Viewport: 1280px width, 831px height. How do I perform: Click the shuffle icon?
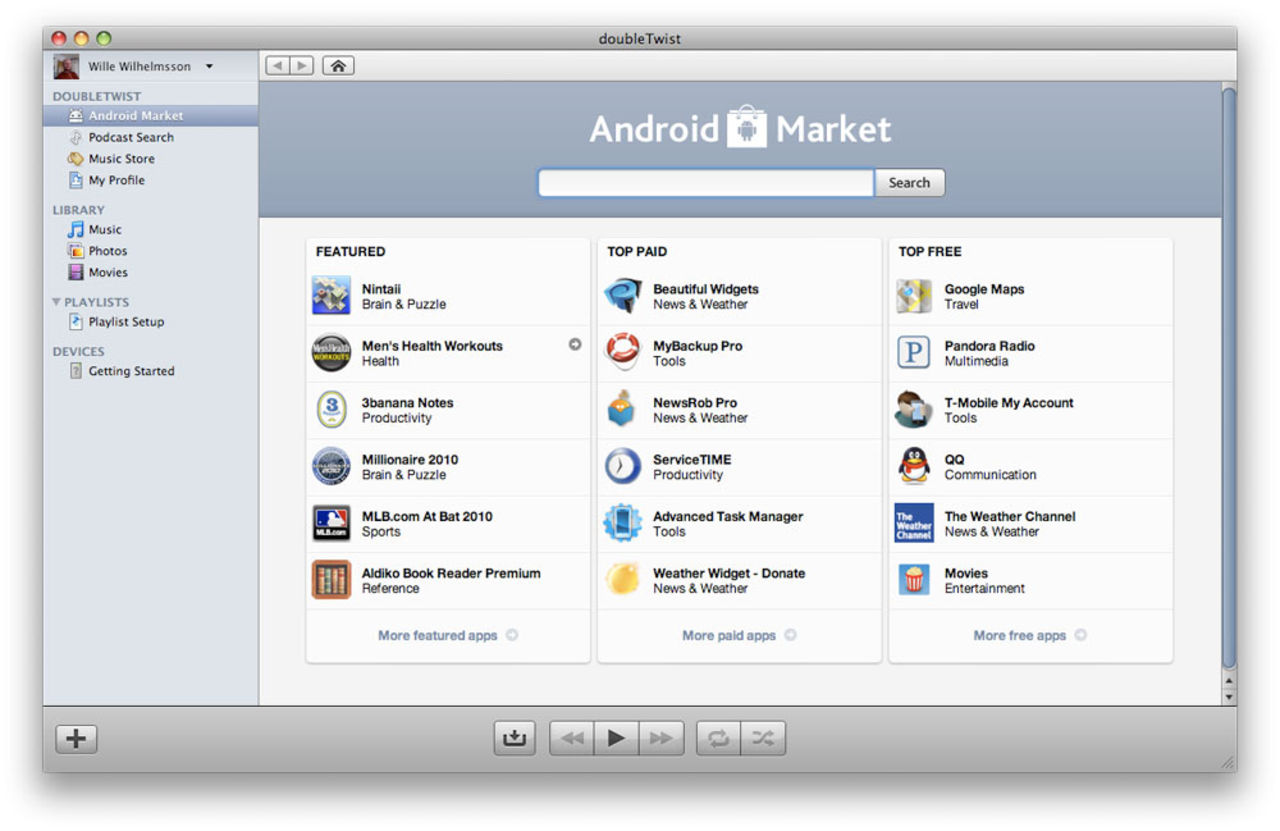click(763, 737)
